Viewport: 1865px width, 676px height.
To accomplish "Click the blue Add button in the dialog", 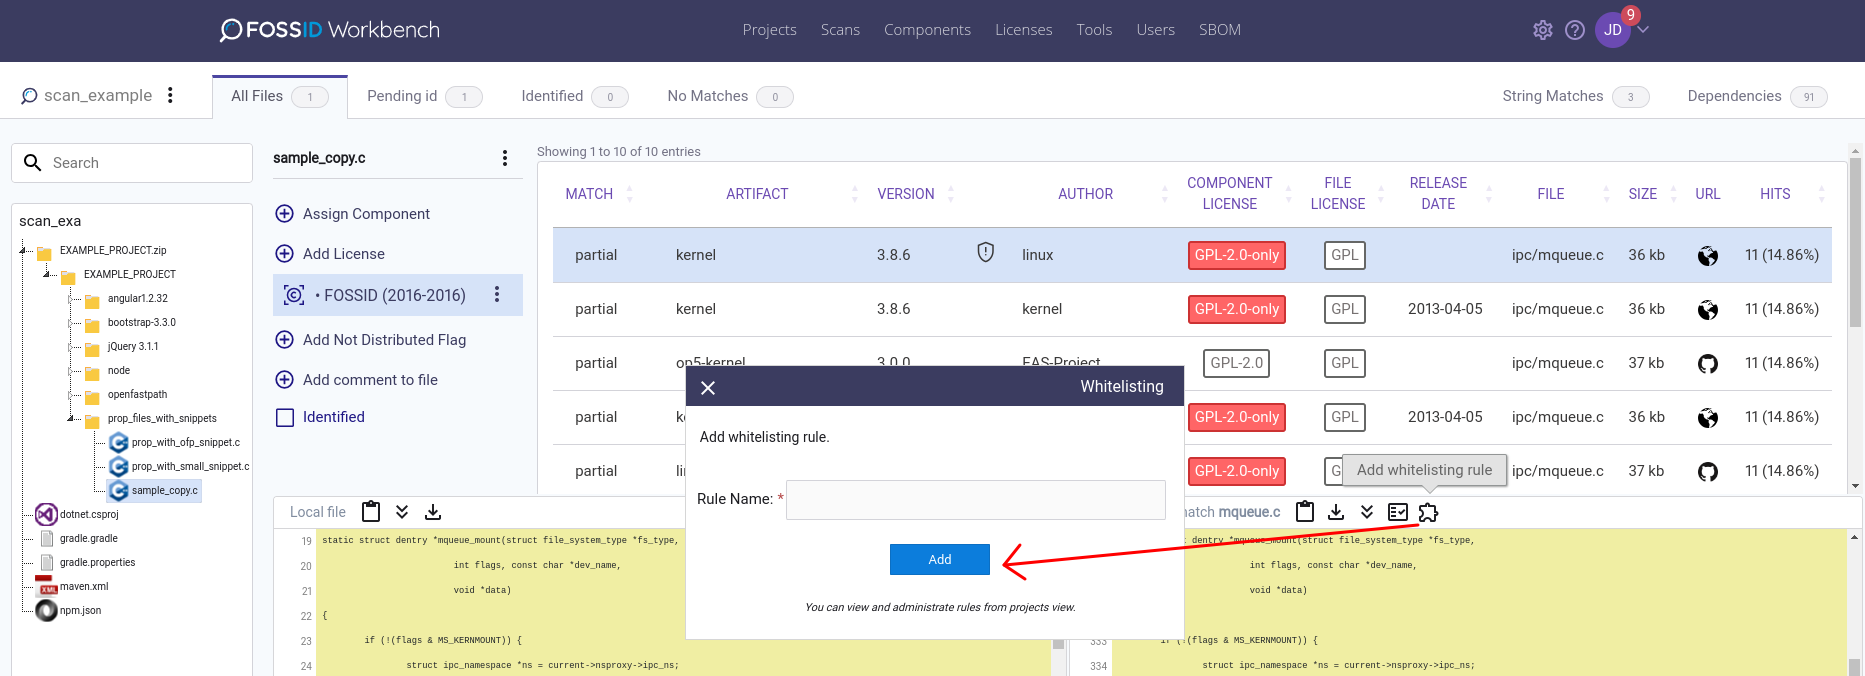I will tap(940, 559).
